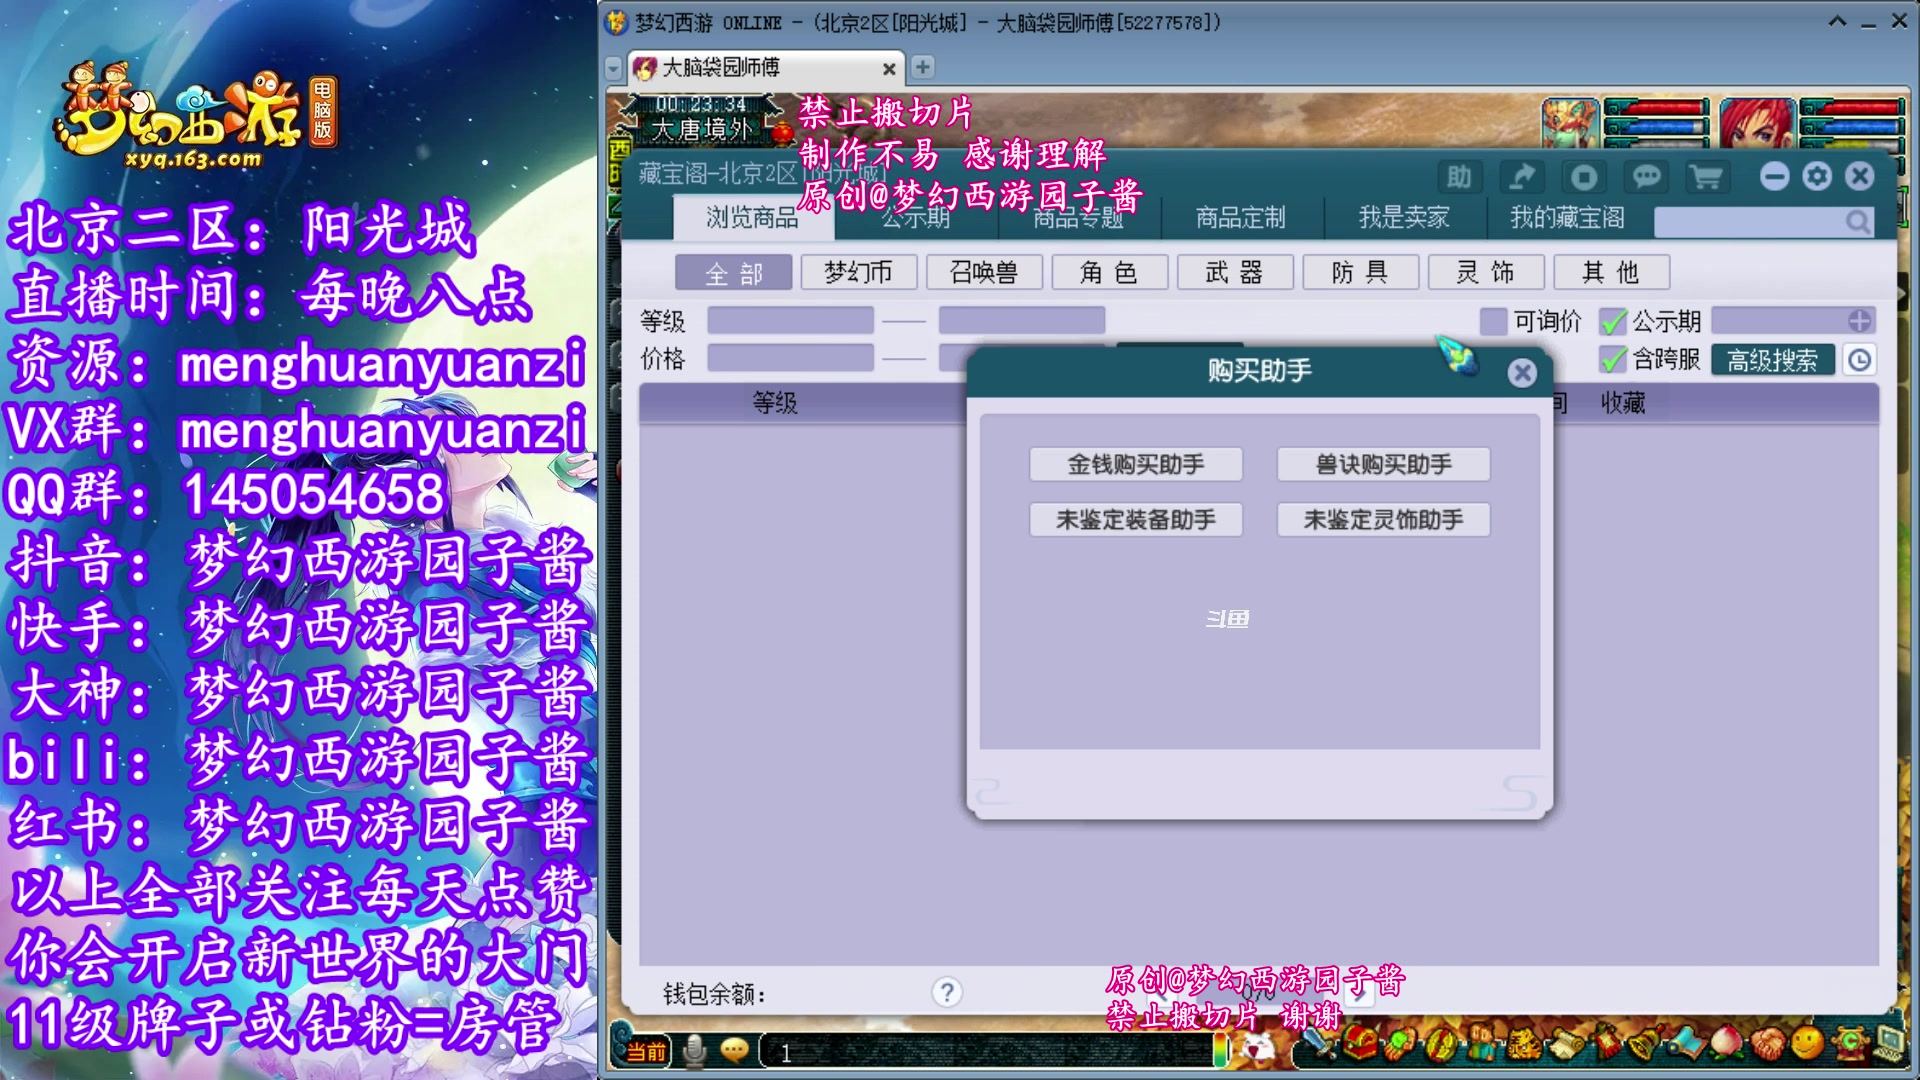Select the 灵饰 category filter

tap(1486, 272)
